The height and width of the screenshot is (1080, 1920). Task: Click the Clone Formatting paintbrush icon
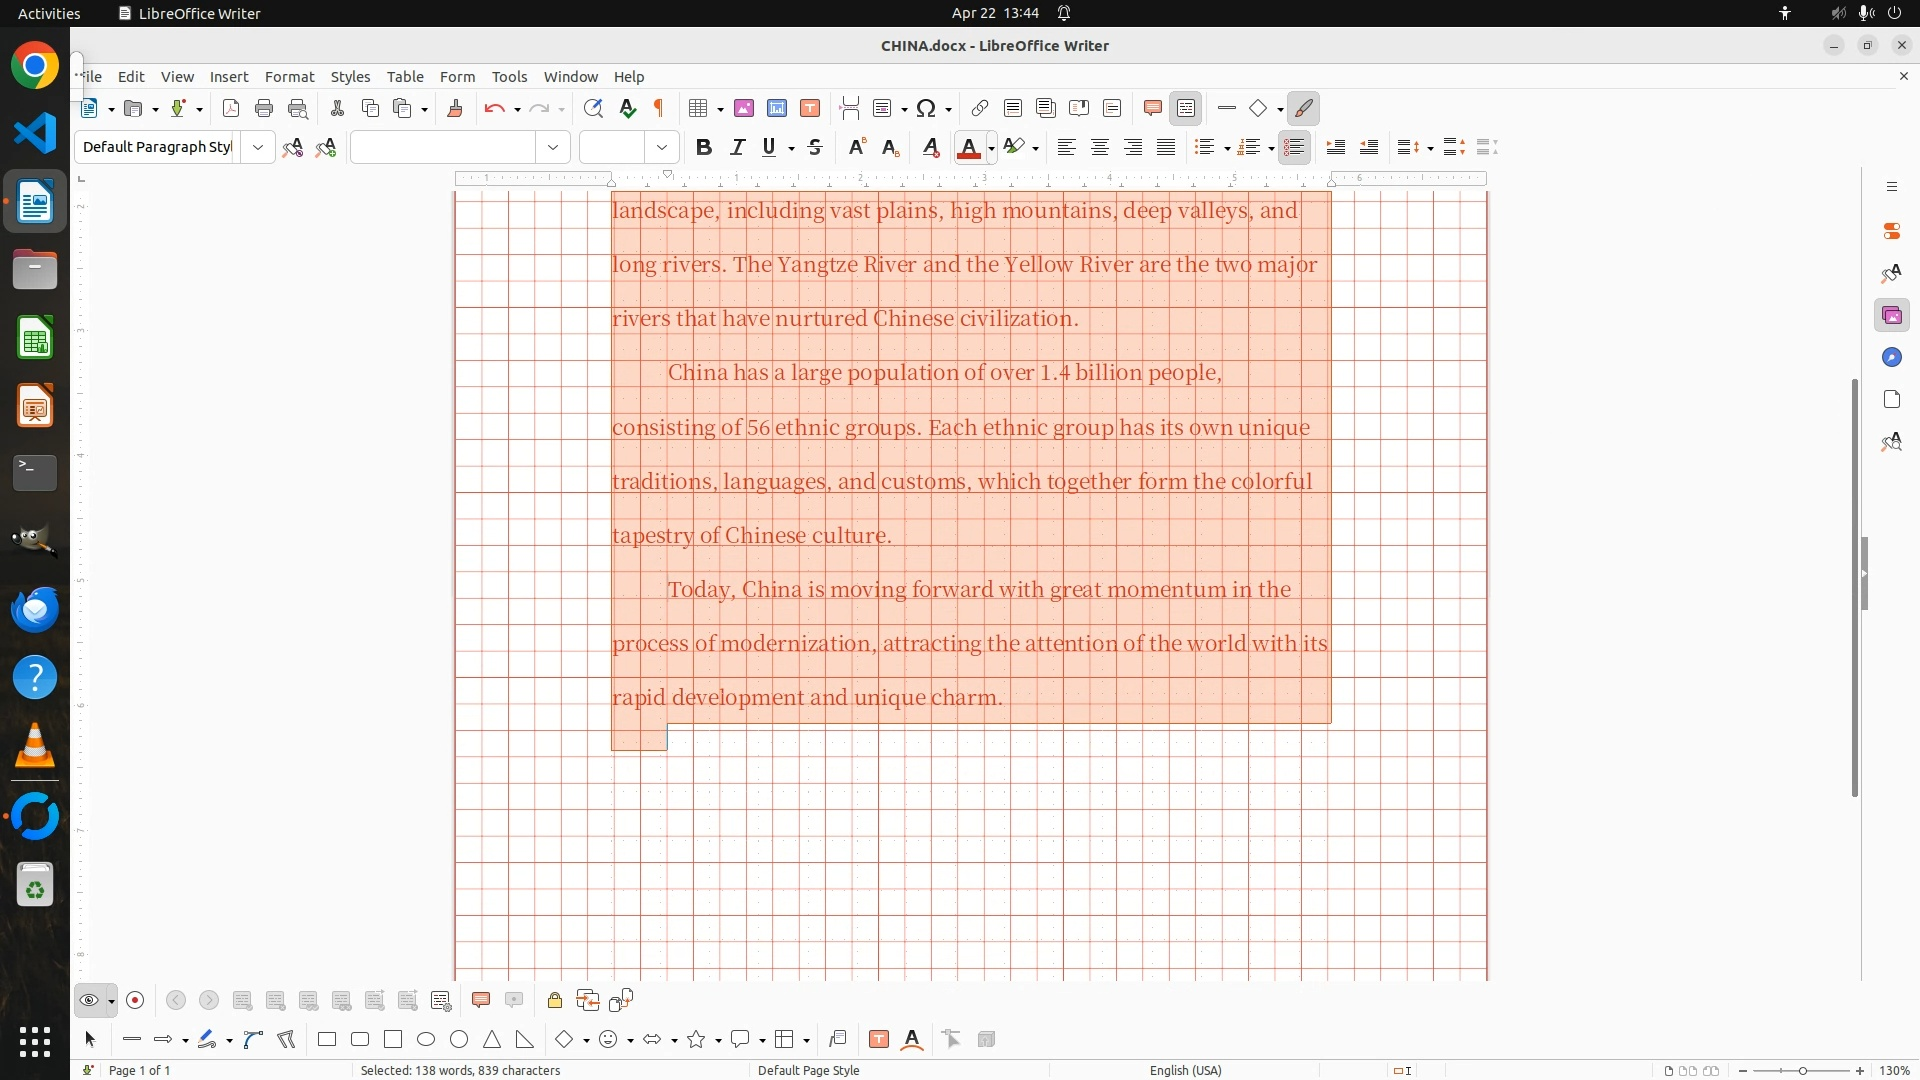click(x=455, y=108)
